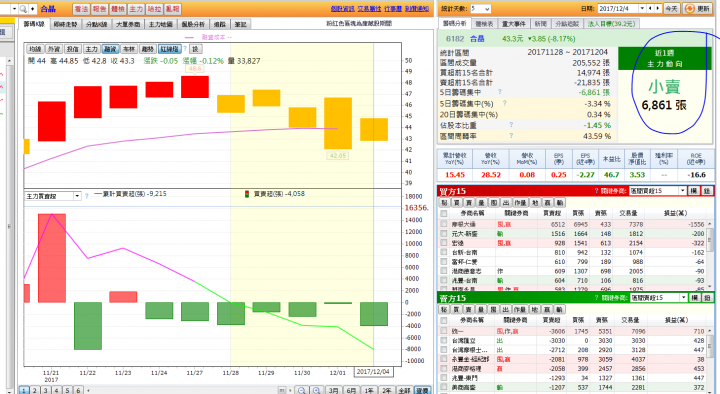Toggle 融資 overlay button
720x394 pixels.
pos(110,49)
